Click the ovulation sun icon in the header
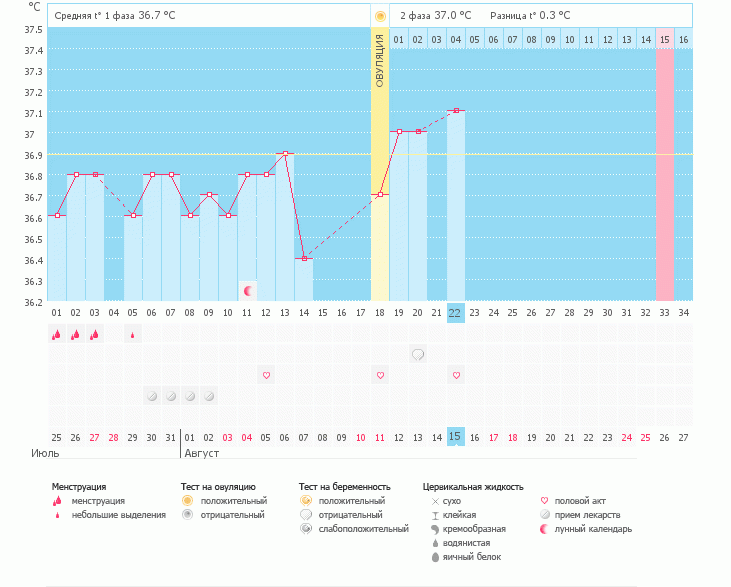This screenshot has height=587, width=731. click(380, 16)
